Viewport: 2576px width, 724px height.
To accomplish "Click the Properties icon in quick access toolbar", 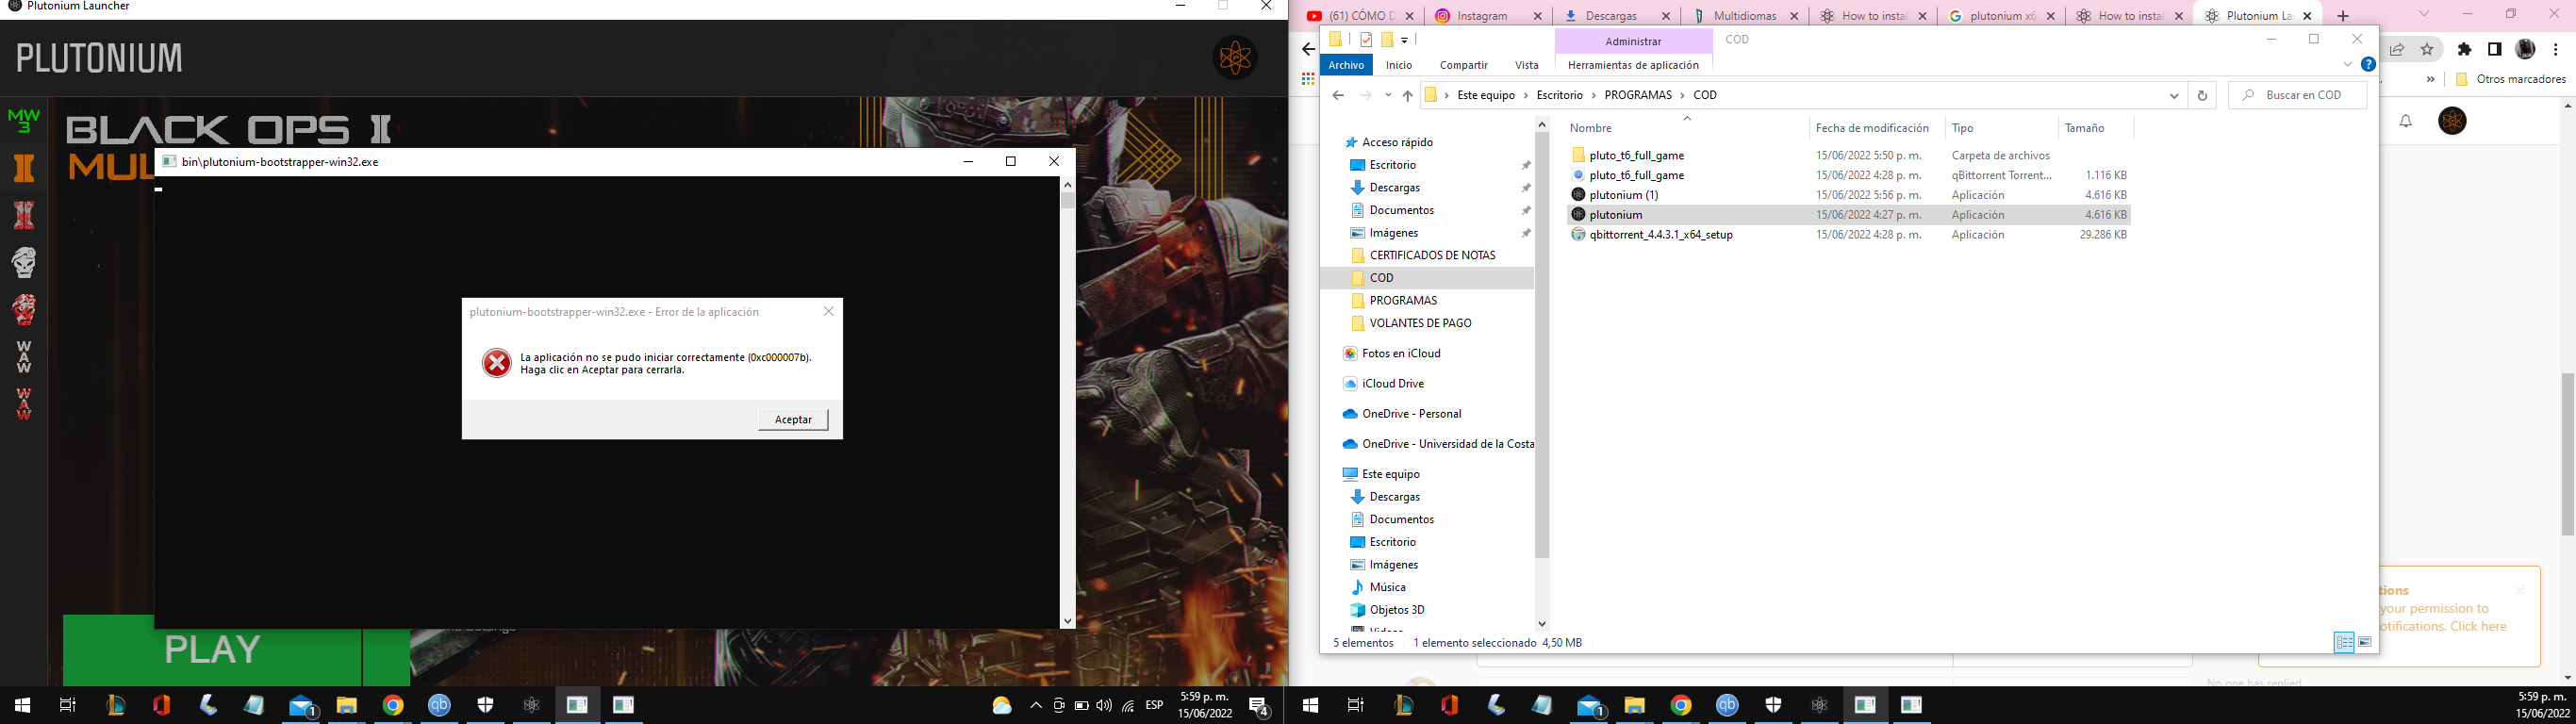I will (1366, 40).
